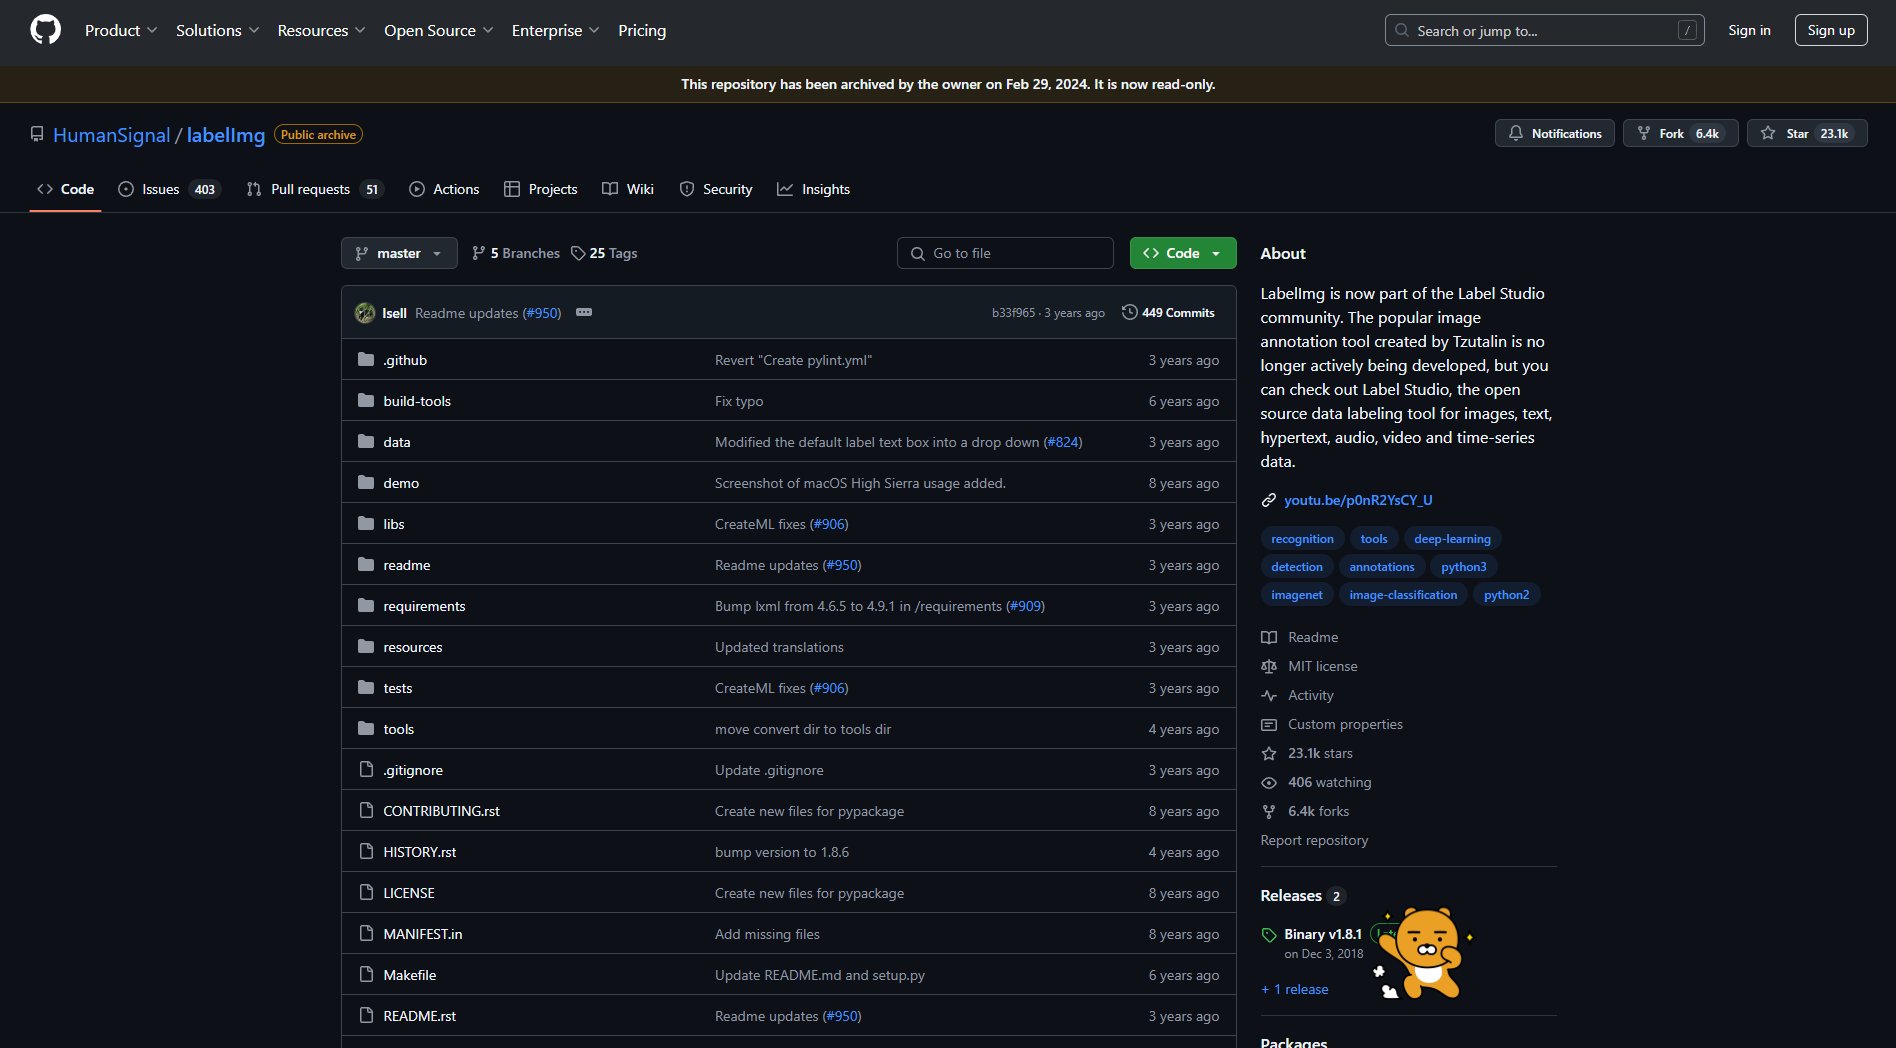This screenshot has width=1896, height=1048.
Task: Expand the Open Source menu
Action: (x=438, y=30)
